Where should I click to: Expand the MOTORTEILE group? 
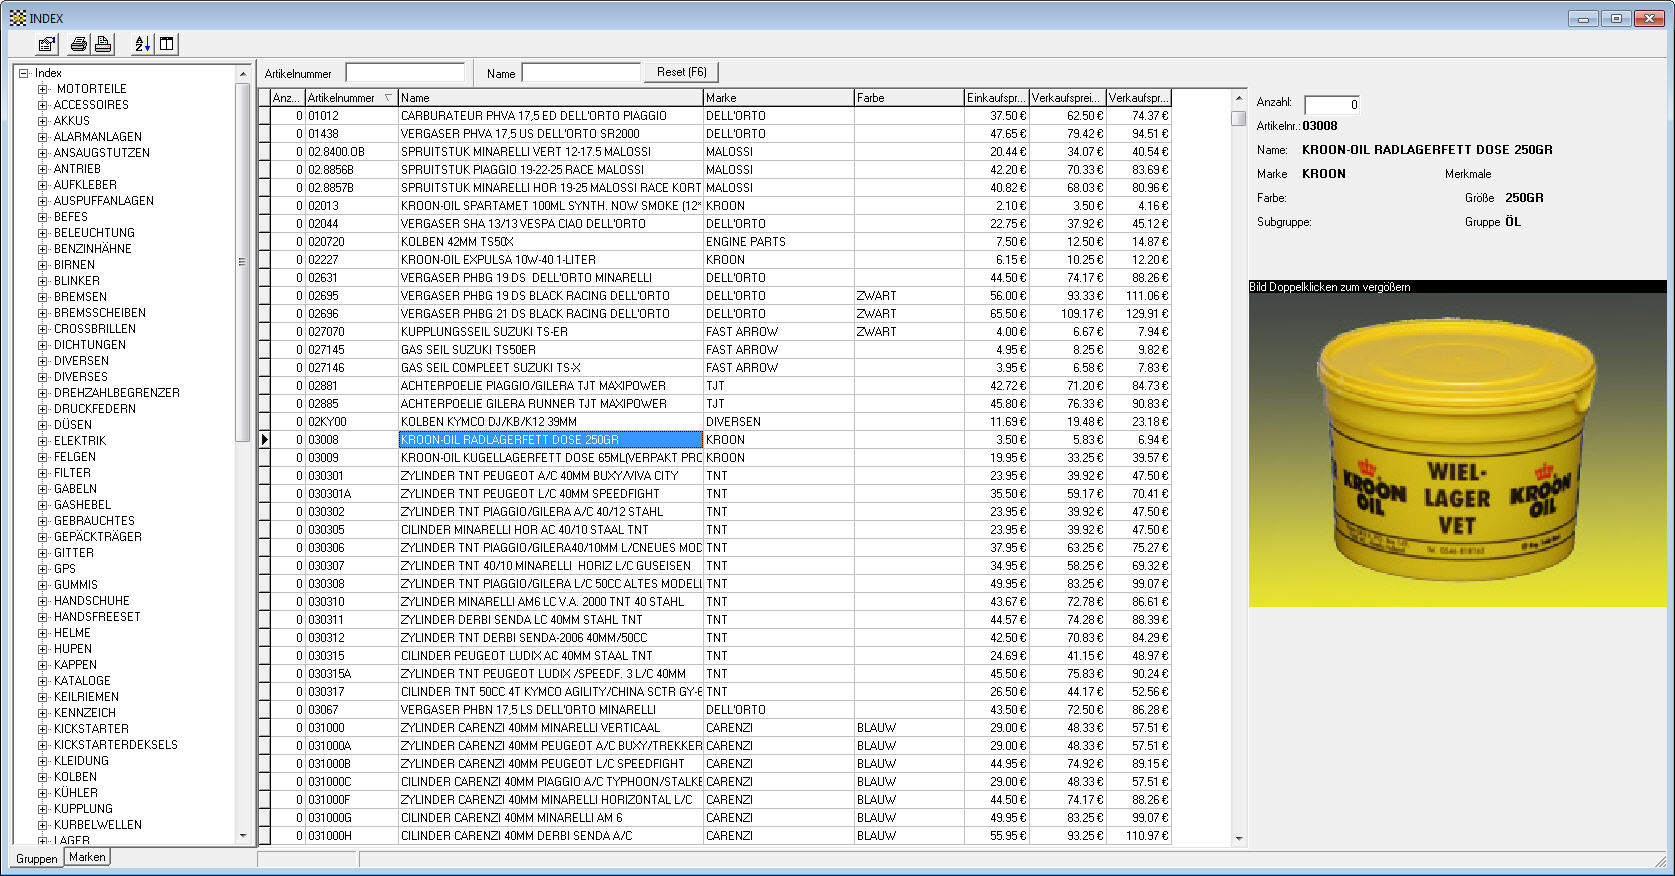tap(43, 89)
